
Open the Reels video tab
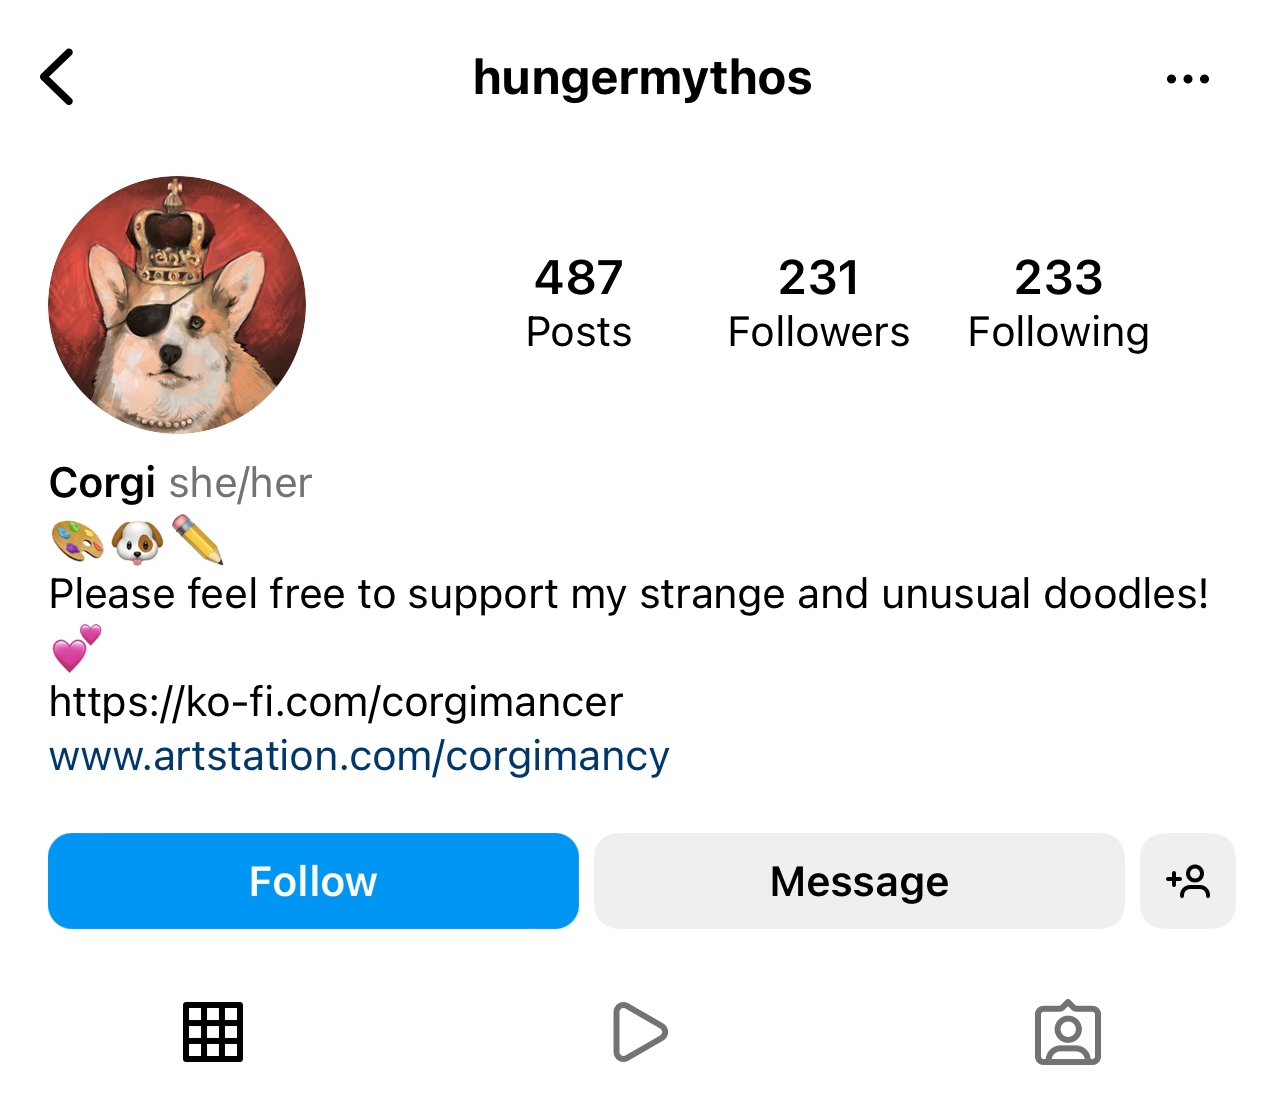640,1031
